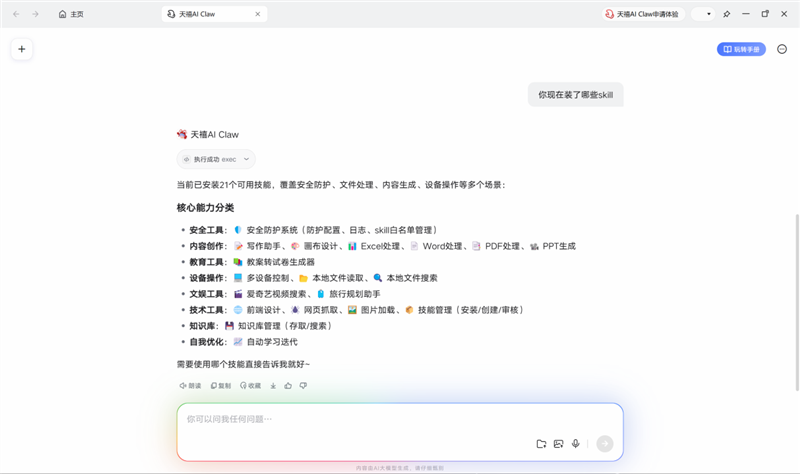Attach a file using the folder icon
The width and height of the screenshot is (800, 474).
541,444
